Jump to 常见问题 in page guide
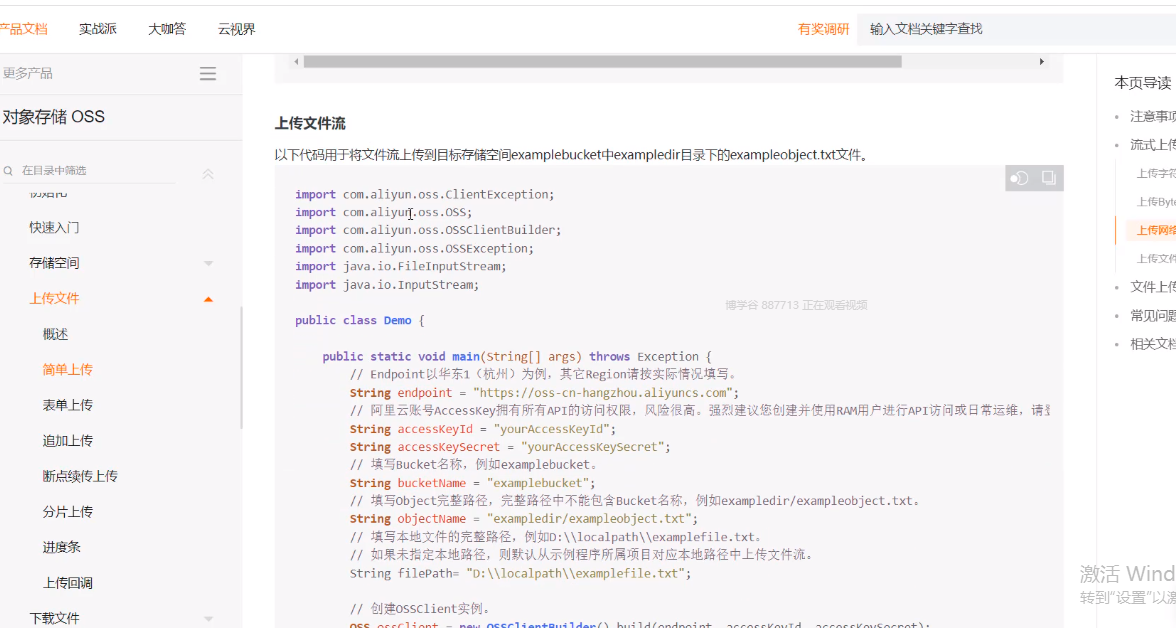The width and height of the screenshot is (1176, 628). (1153, 315)
